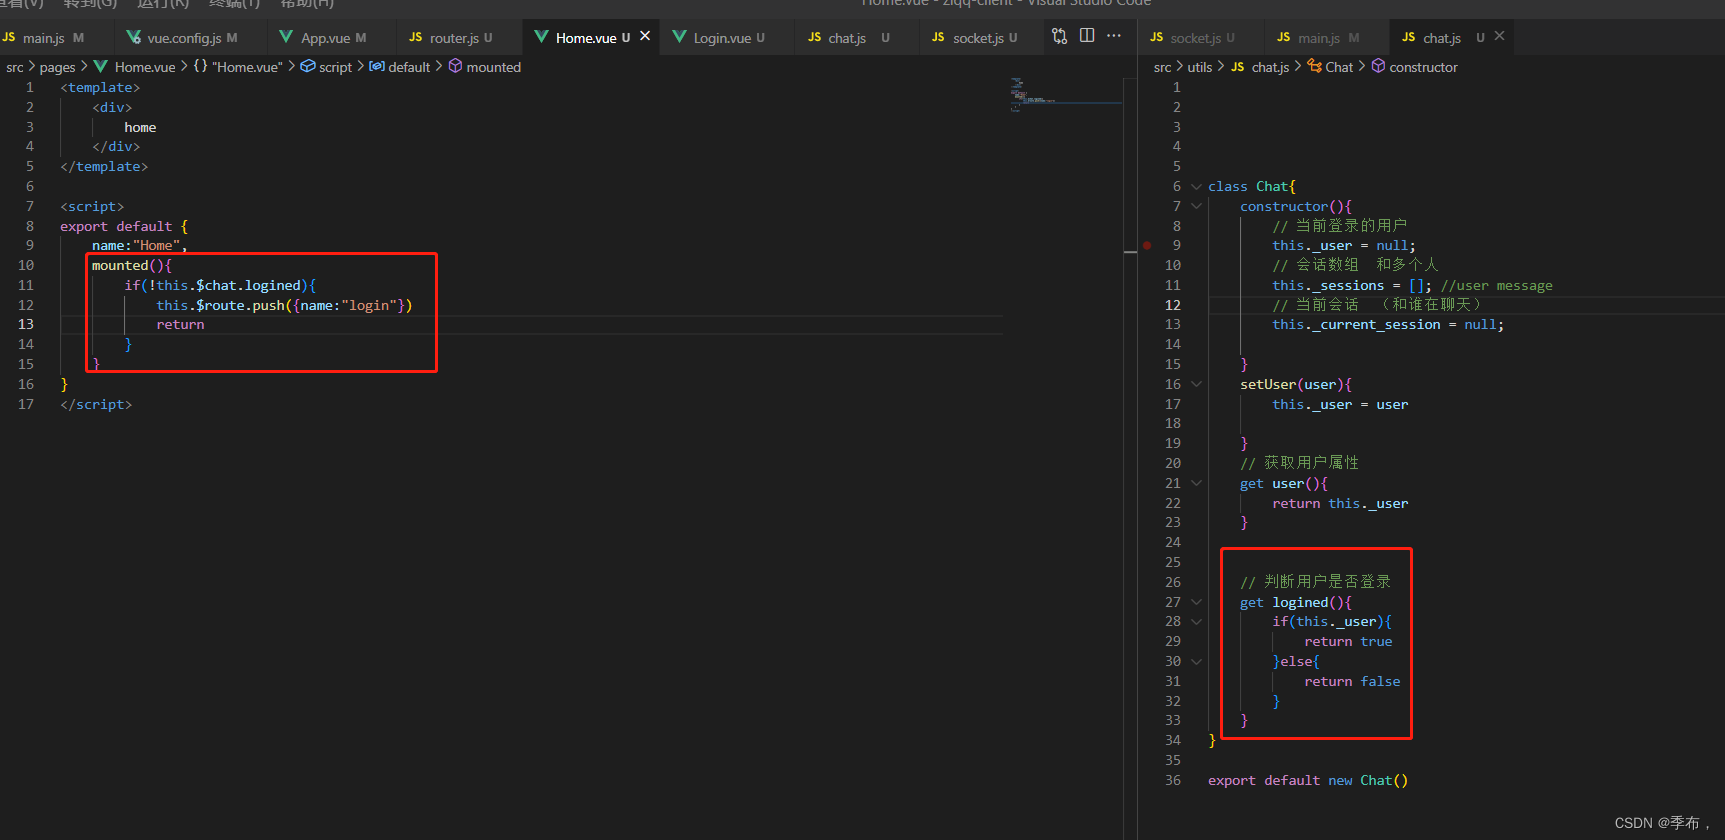Click the split editor right icon
This screenshot has width=1725, height=840.
point(1087,36)
